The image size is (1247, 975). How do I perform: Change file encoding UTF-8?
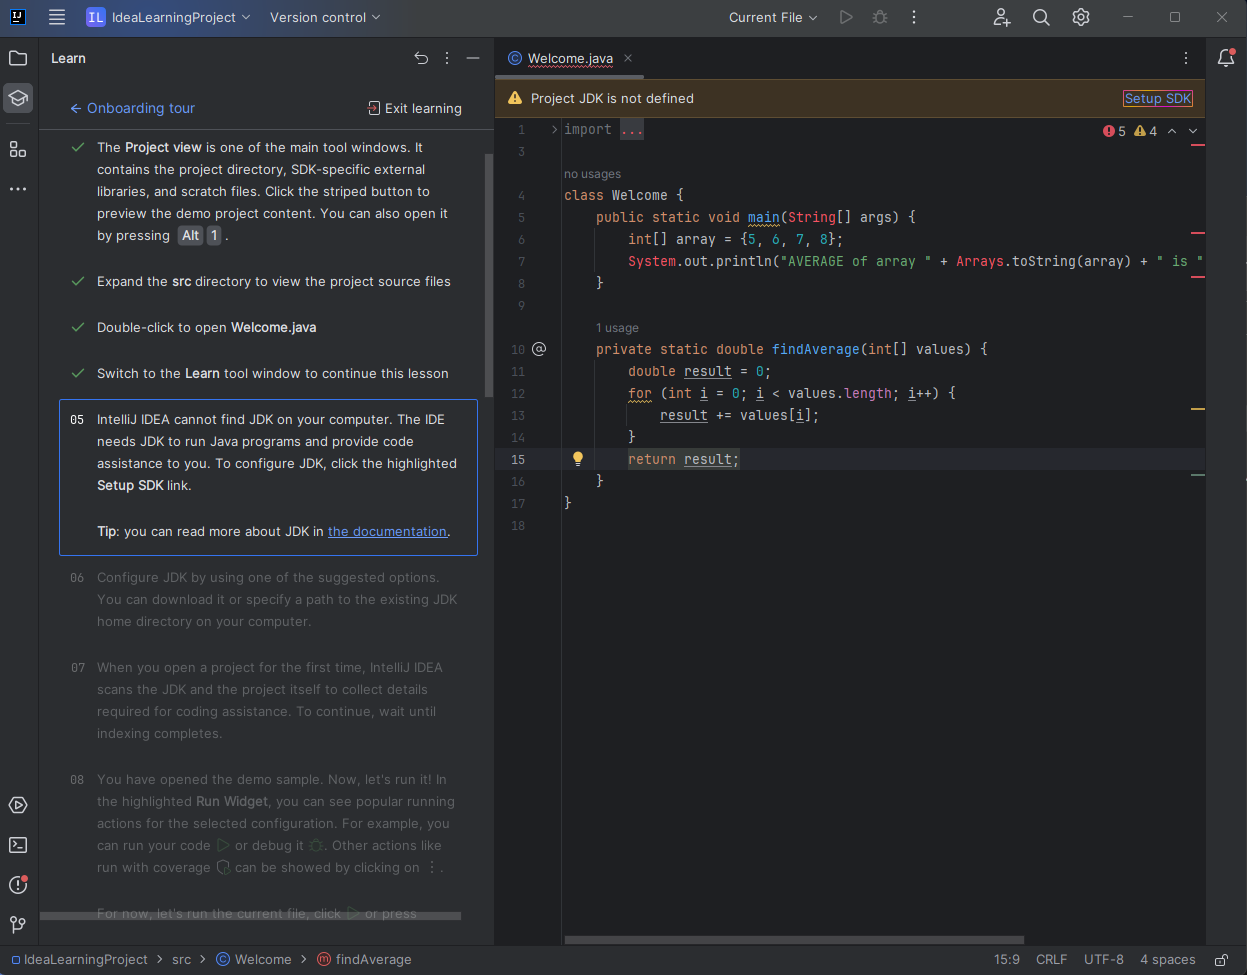tap(1104, 960)
